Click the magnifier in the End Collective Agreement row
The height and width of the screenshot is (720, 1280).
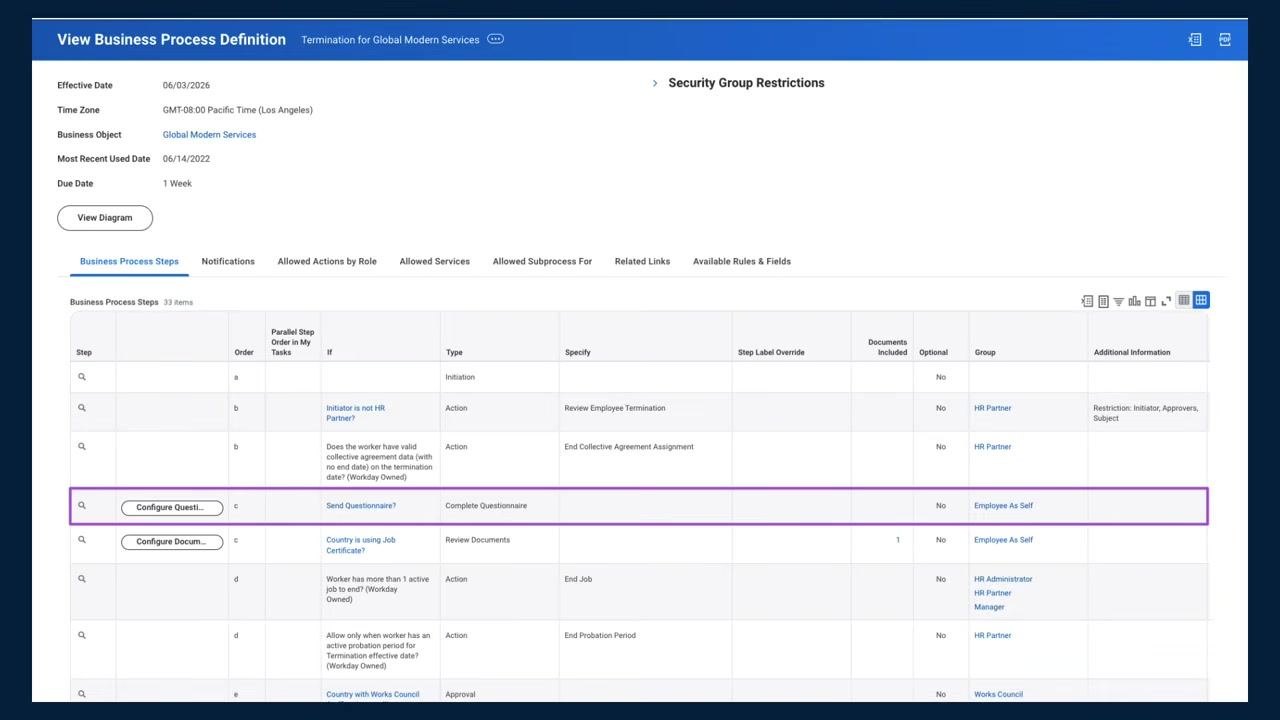click(x=82, y=447)
